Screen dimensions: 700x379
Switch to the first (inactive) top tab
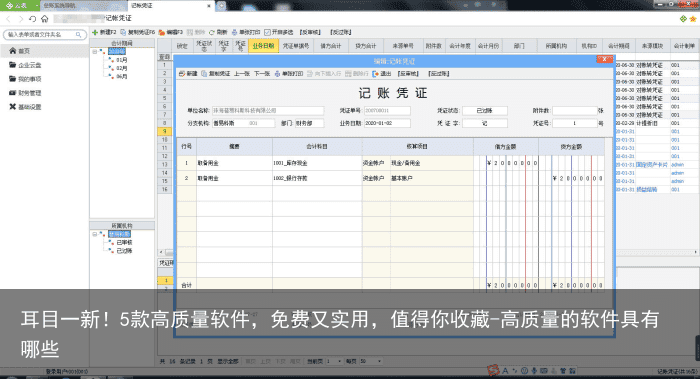click(83, 5)
